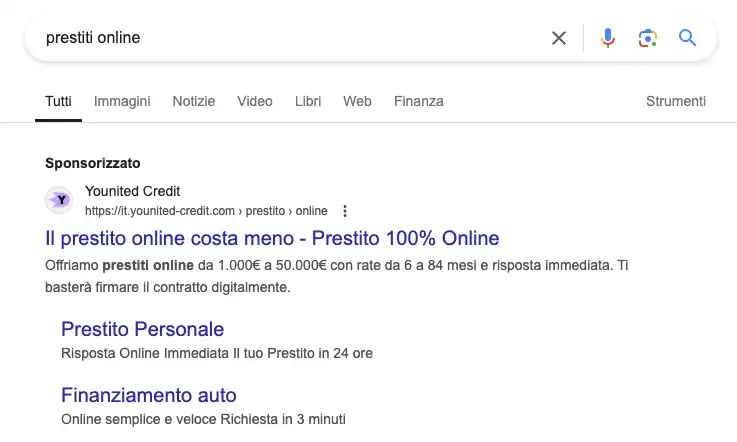Image resolution: width=737 pixels, height=442 pixels.
Task: Submit search with the magnifying glass icon
Action: [687, 38]
